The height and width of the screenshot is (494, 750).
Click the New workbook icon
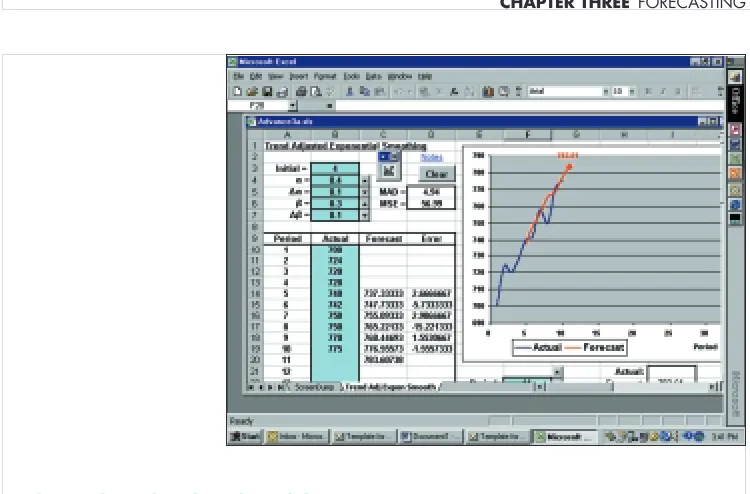click(237, 91)
